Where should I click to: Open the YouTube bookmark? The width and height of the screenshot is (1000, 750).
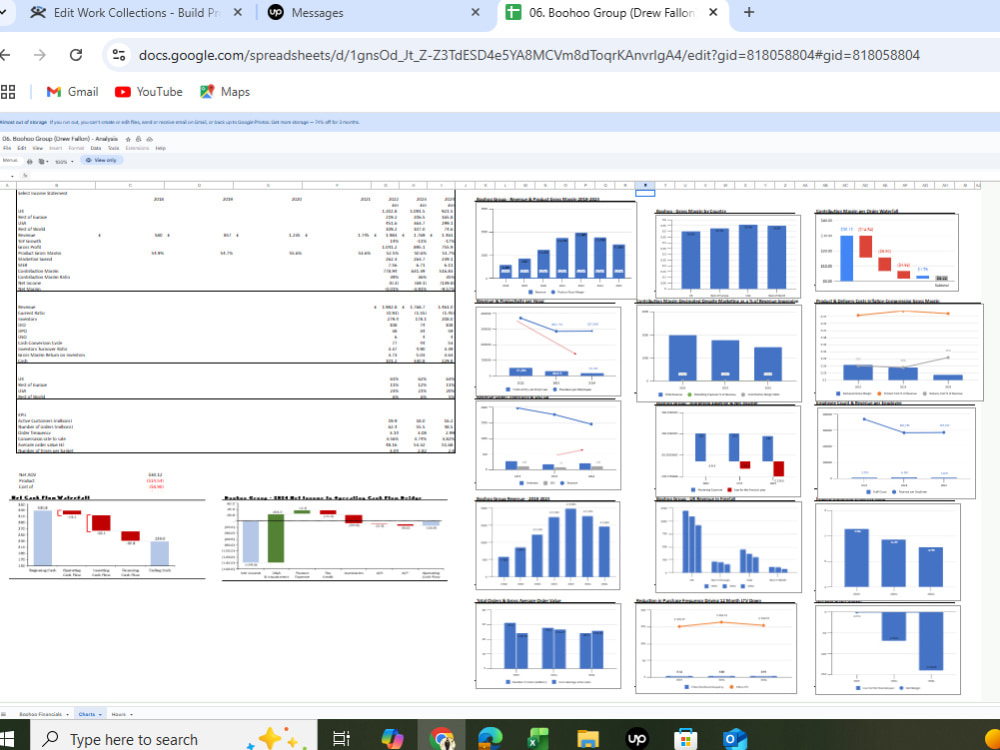pyautogui.click(x=149, y=92)
